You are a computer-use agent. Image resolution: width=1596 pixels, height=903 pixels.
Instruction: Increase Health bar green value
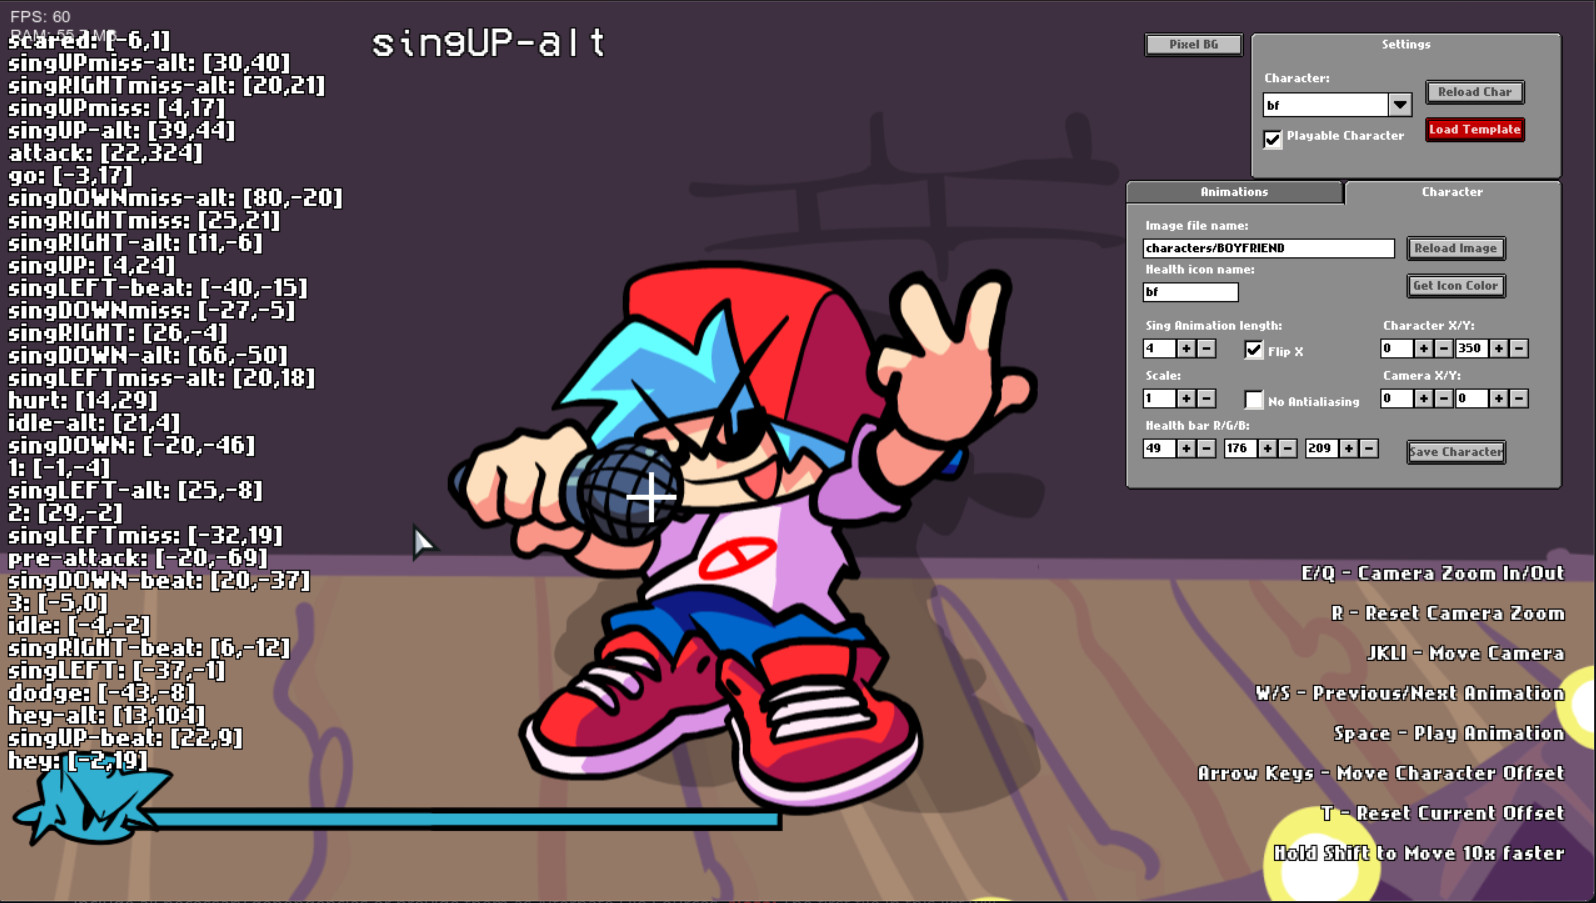1268,449
